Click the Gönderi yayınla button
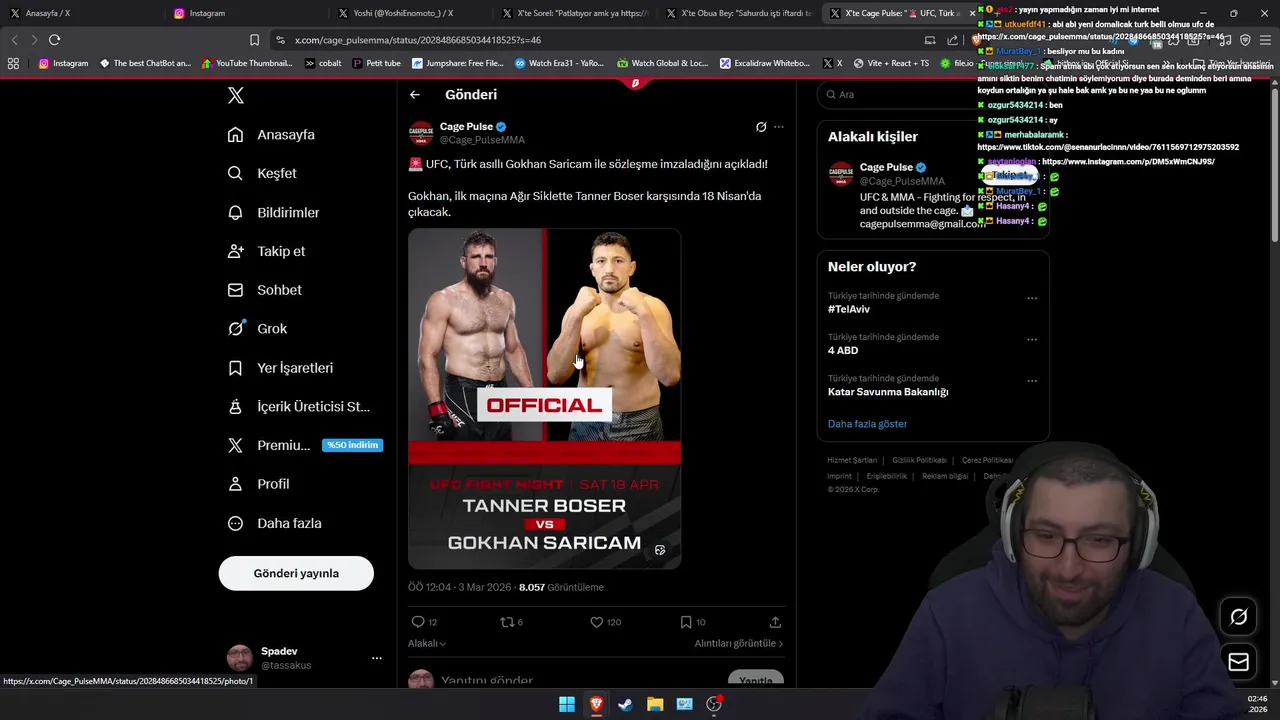 tap(296, 574)
